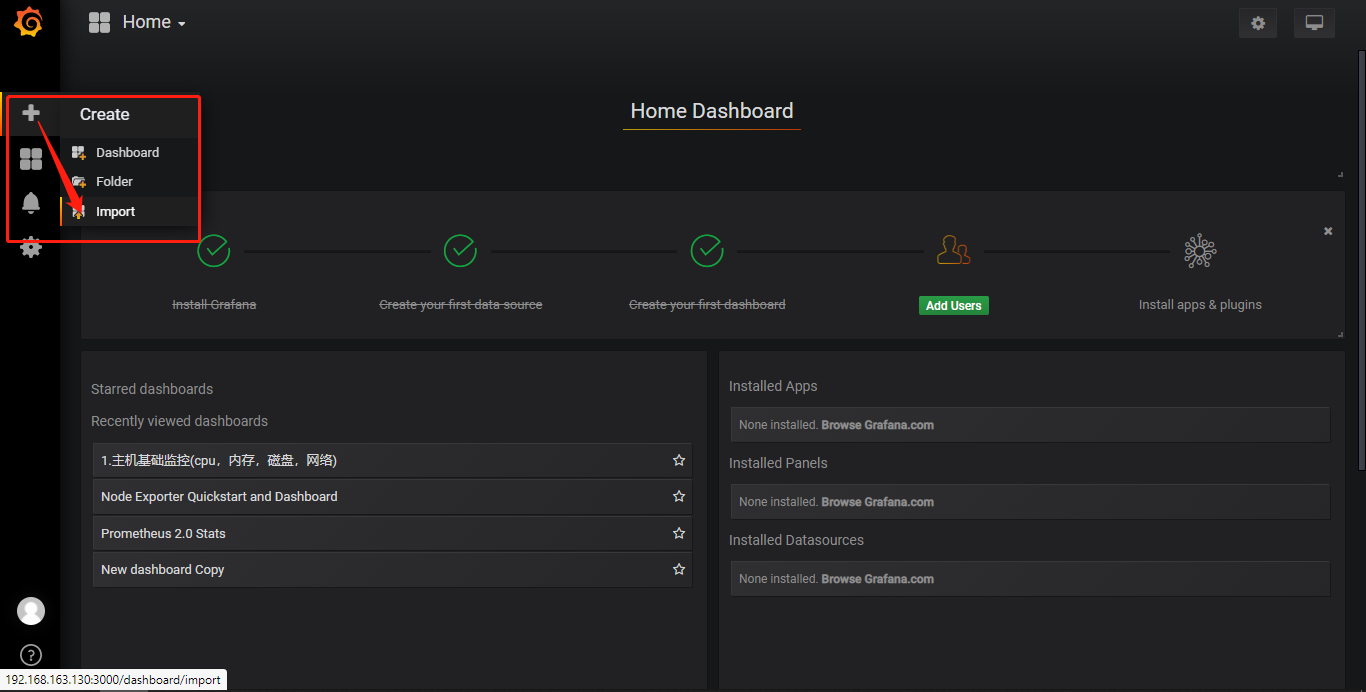
Task: Click the first dashboard checkmark icon
Action: [x=707, y=250]
